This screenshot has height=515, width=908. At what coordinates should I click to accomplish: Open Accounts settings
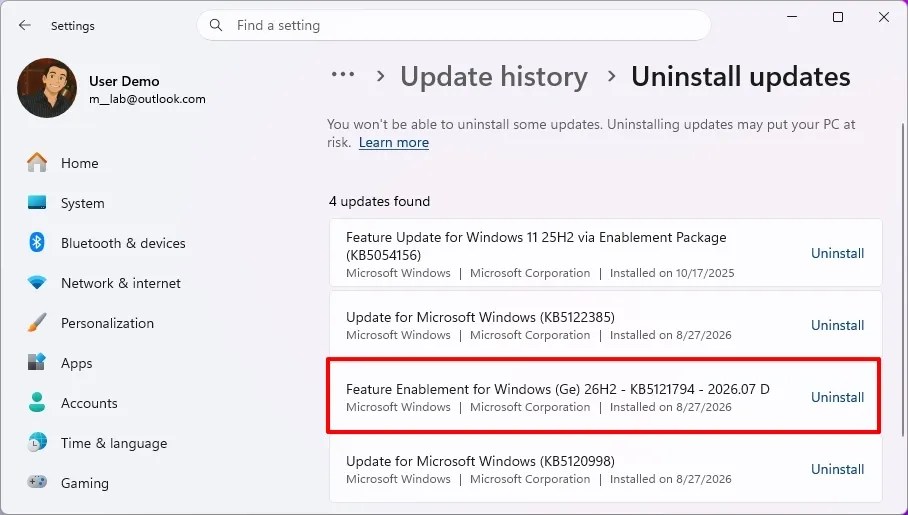(89, 403)
